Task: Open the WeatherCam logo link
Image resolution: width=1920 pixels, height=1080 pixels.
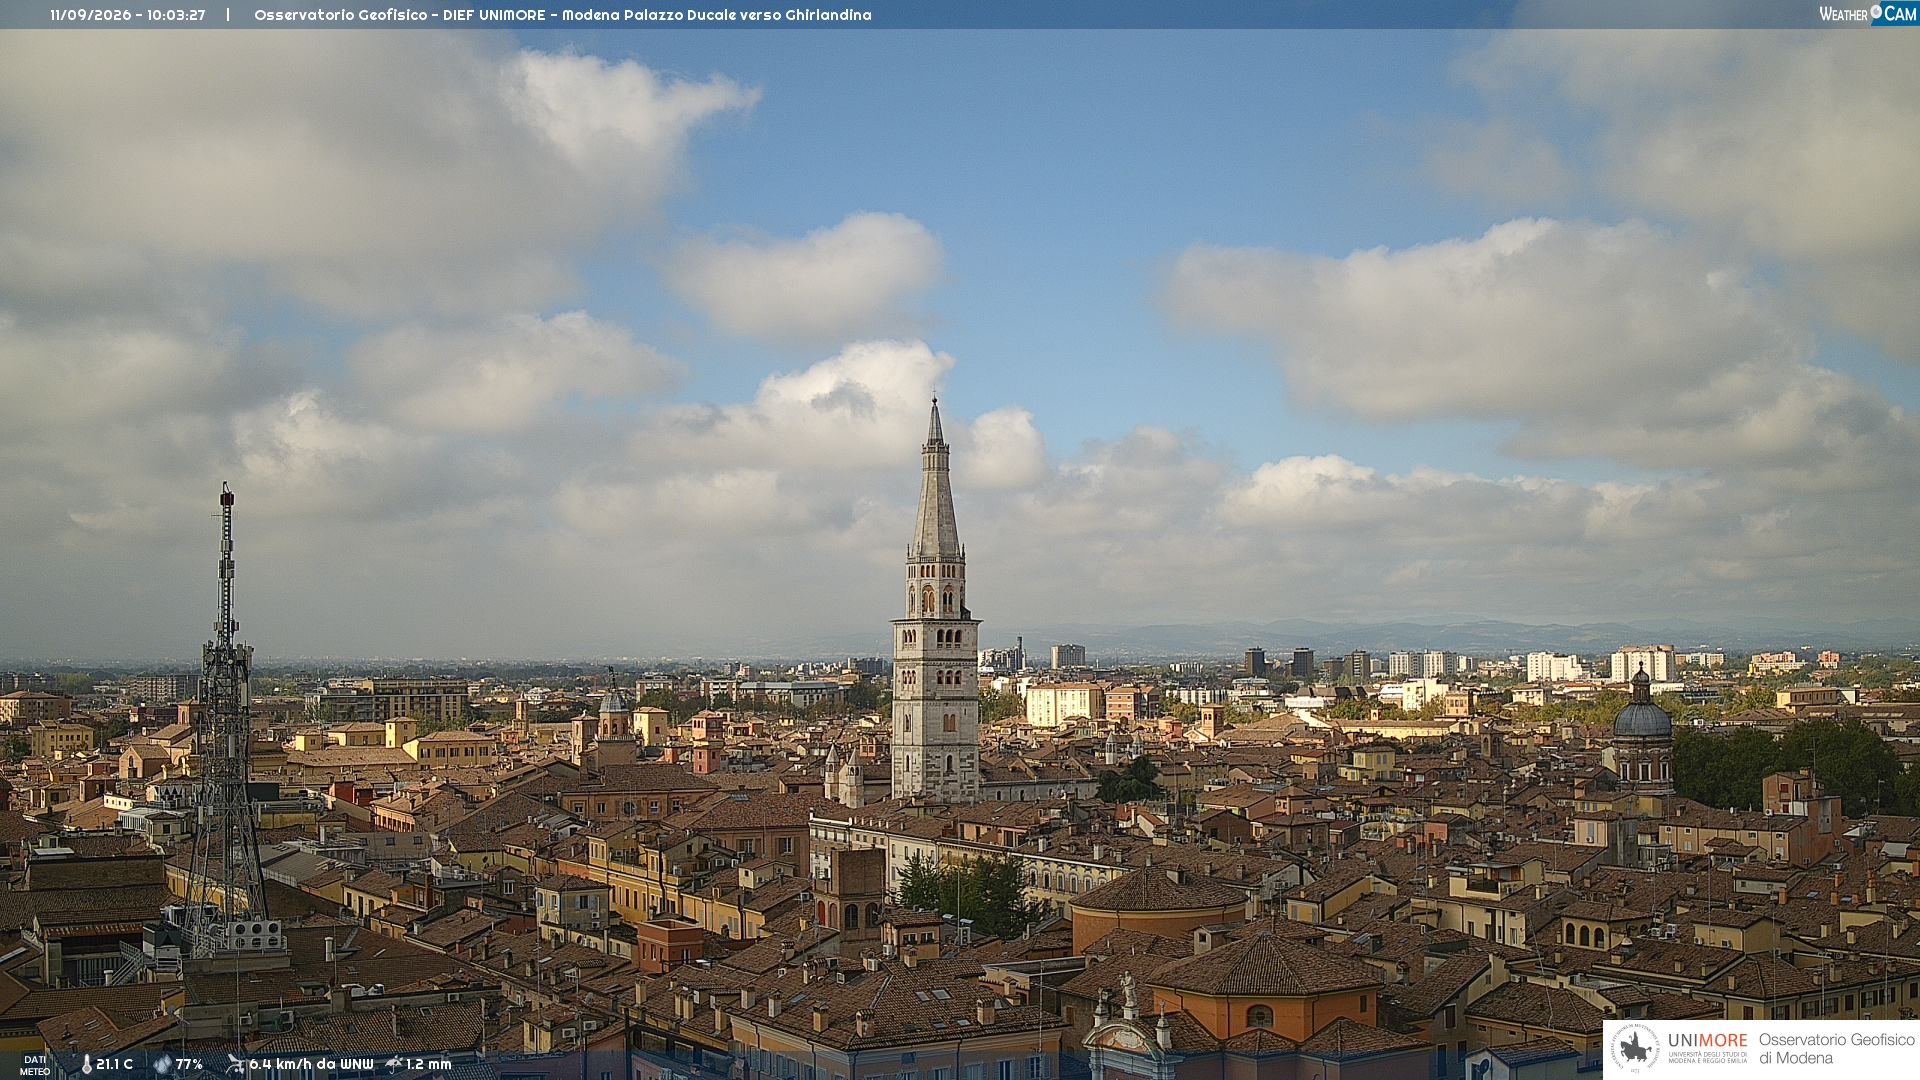Action: pos(1868,13)
